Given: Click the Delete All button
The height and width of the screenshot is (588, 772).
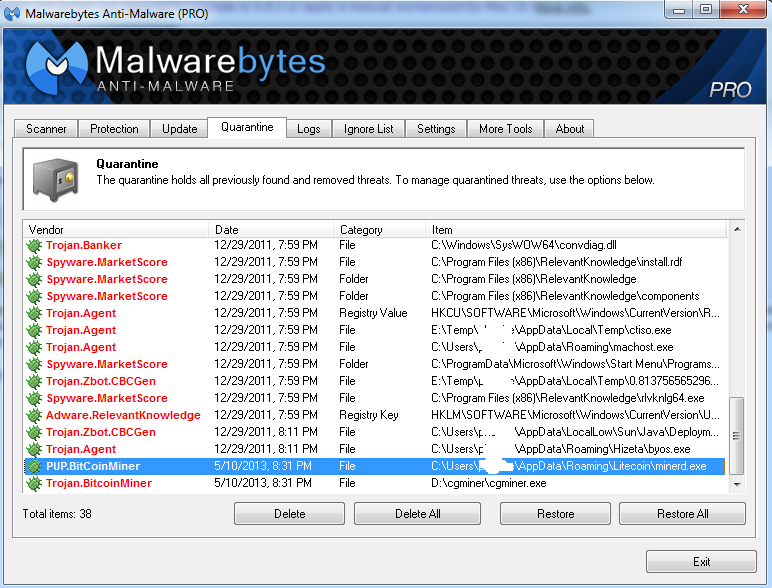Looking at the screenshot, I should (418, 514).
